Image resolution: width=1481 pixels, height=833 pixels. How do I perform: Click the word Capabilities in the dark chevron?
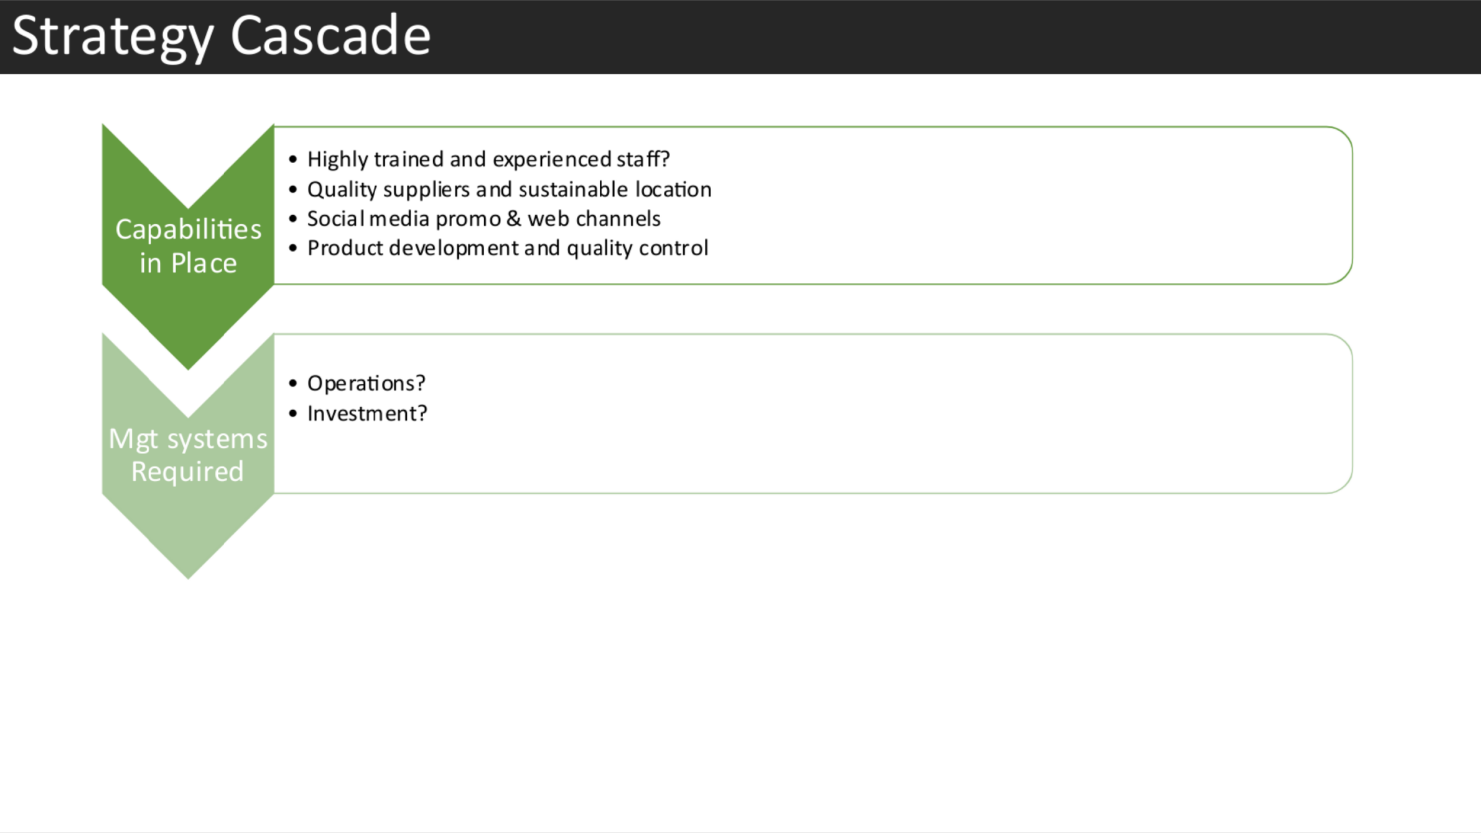(x=188, y=230)
